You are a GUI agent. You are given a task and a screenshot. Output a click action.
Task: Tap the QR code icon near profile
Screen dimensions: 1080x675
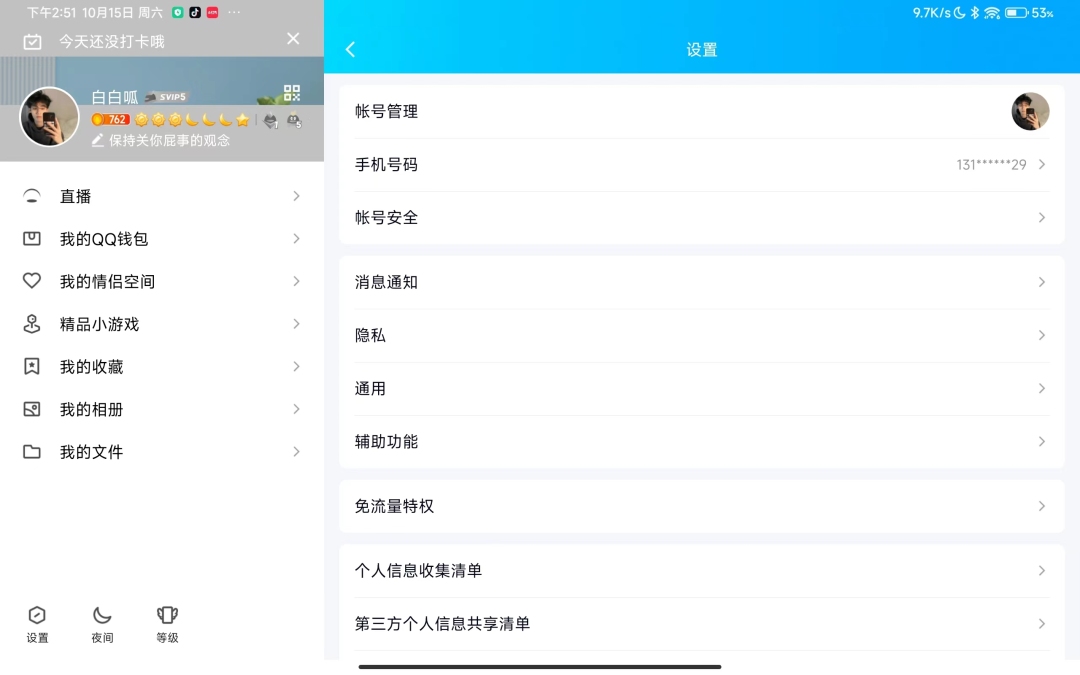pyautogui.click(x=293, y=93)
